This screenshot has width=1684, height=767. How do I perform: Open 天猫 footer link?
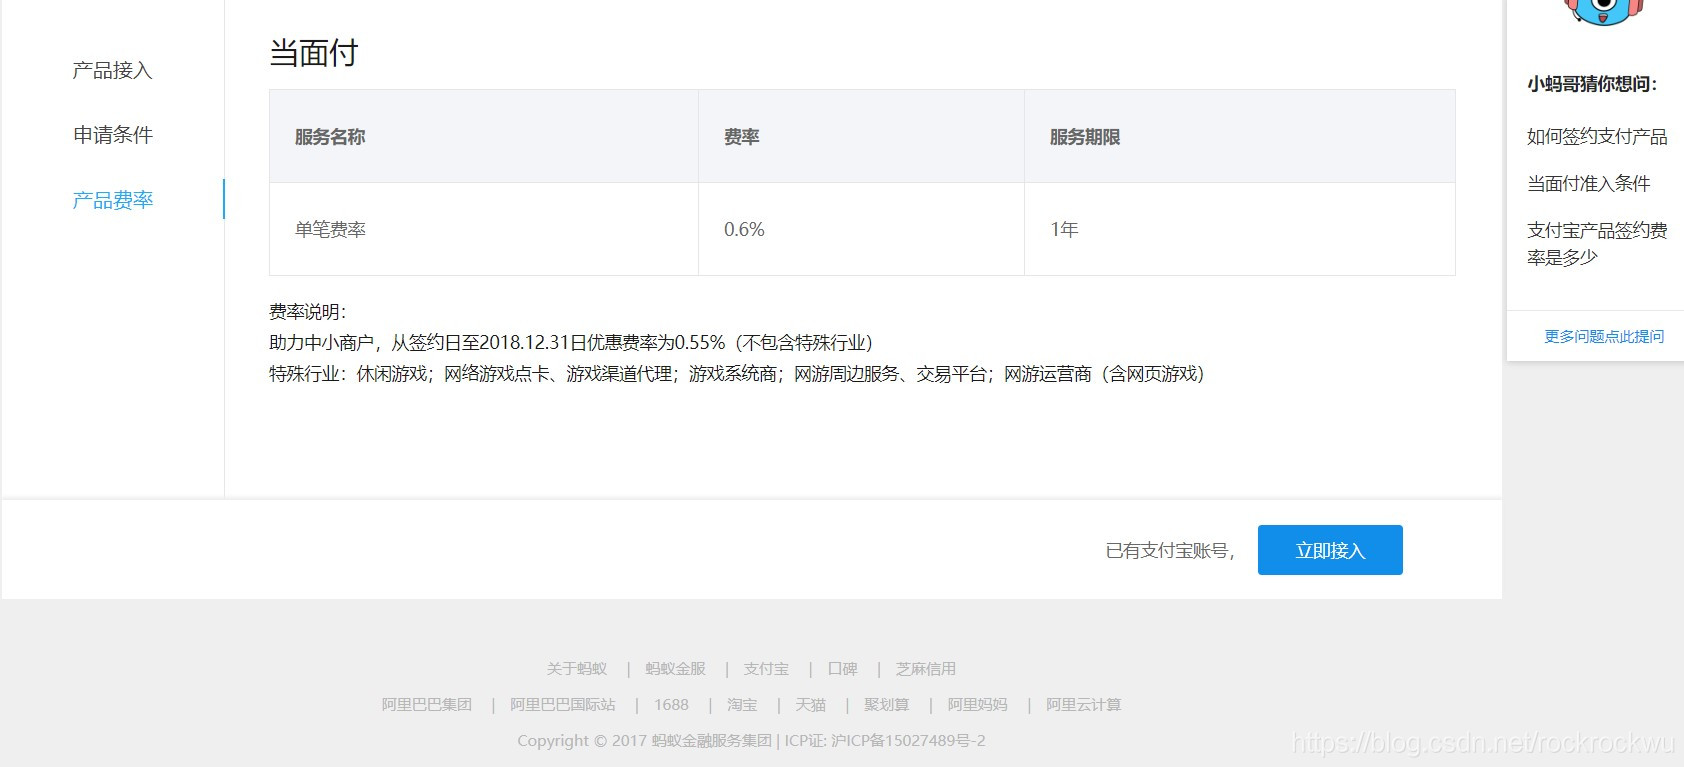tap(811, 705)
